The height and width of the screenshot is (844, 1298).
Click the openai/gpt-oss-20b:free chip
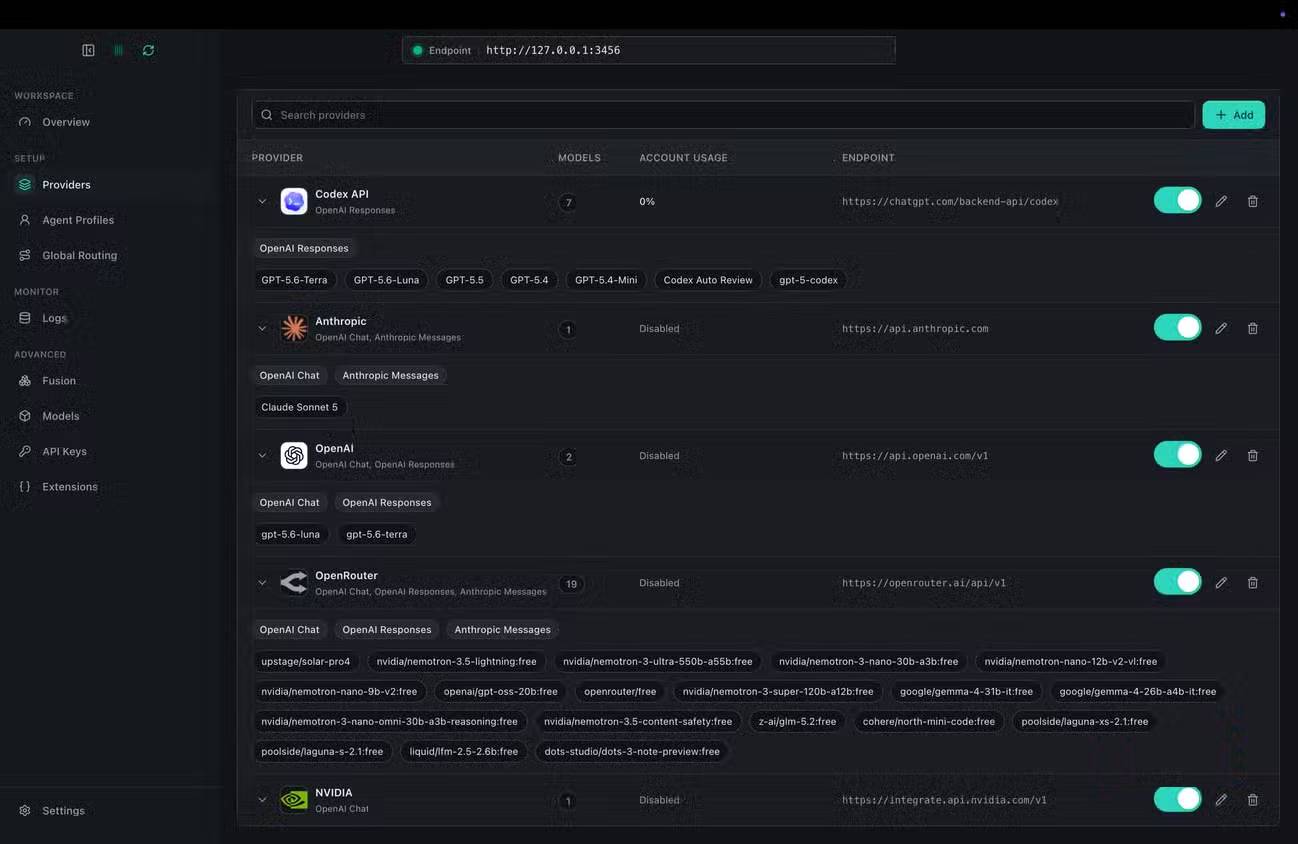click(x=501, y=691)
